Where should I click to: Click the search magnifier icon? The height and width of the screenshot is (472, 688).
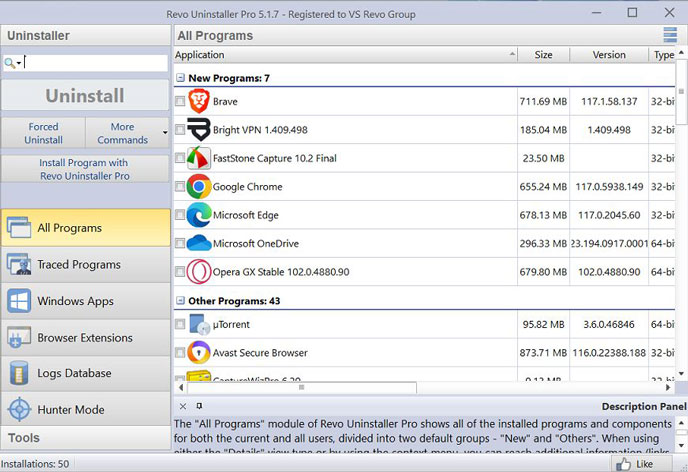pyautogui.click(x=9, y=63)
